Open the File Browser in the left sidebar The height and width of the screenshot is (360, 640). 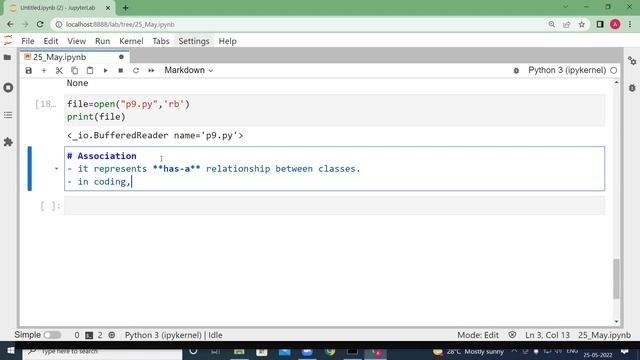[x=8, y=58]
